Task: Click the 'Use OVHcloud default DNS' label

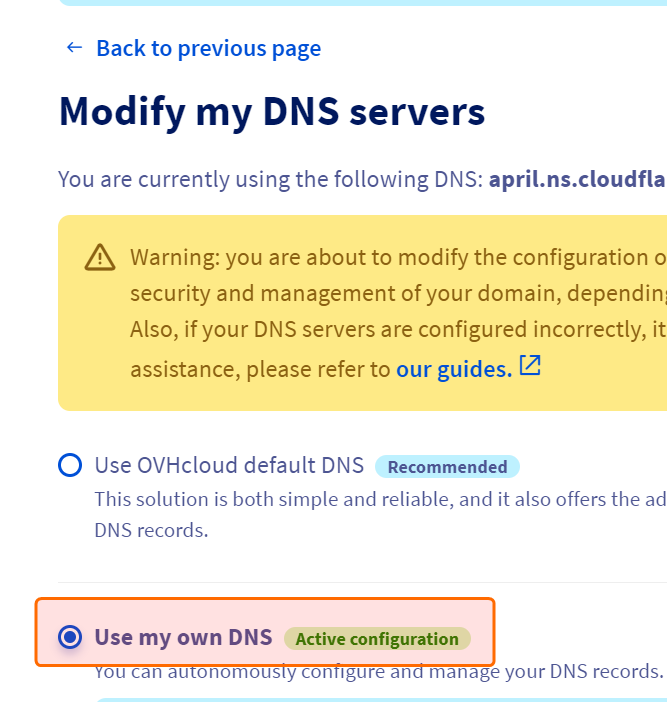Action: coord(229,466)
